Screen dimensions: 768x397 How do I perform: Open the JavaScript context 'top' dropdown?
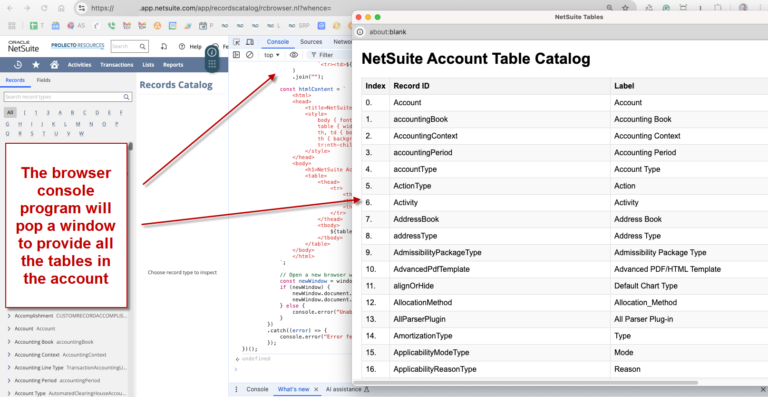272,55
